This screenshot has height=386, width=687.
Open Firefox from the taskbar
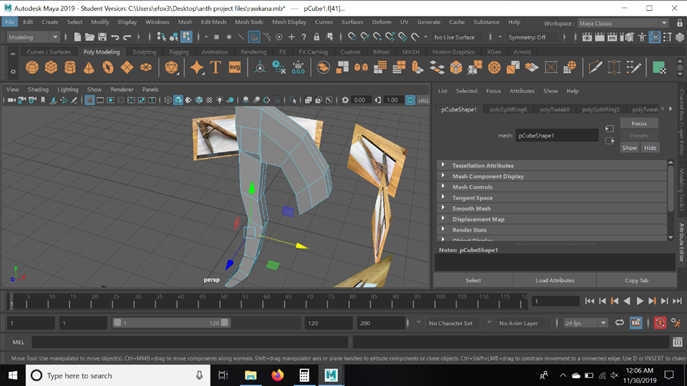point(277,375)
